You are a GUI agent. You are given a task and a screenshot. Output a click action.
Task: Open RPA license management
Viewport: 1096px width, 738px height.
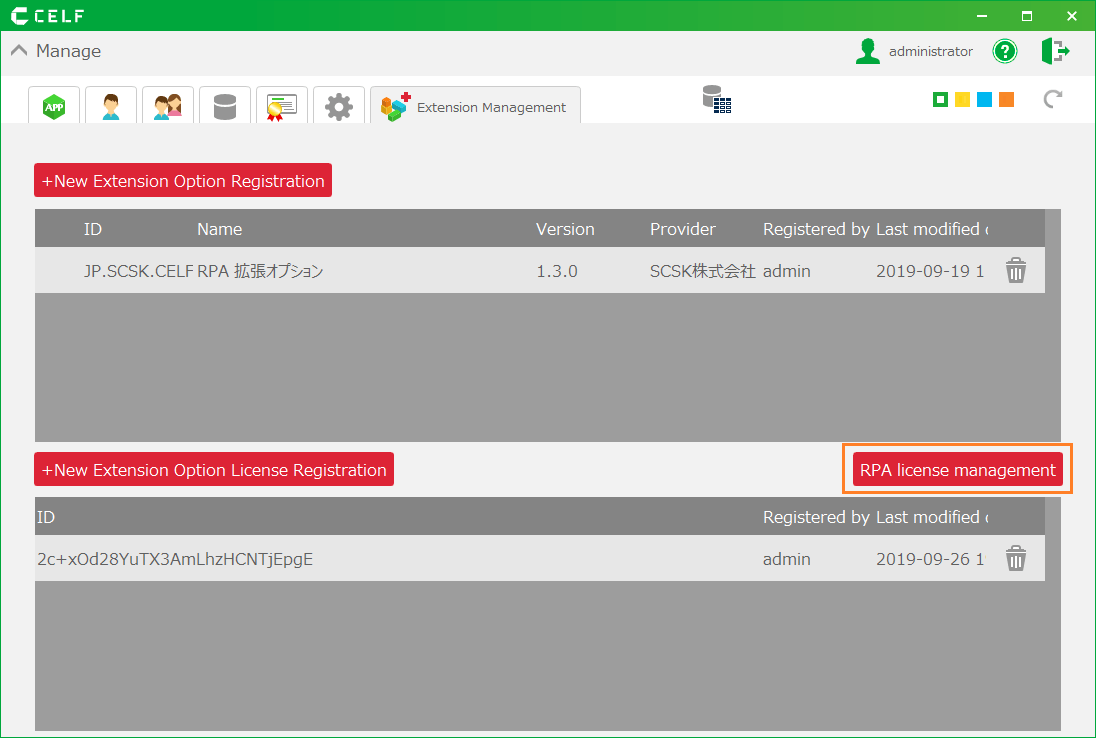957,470
